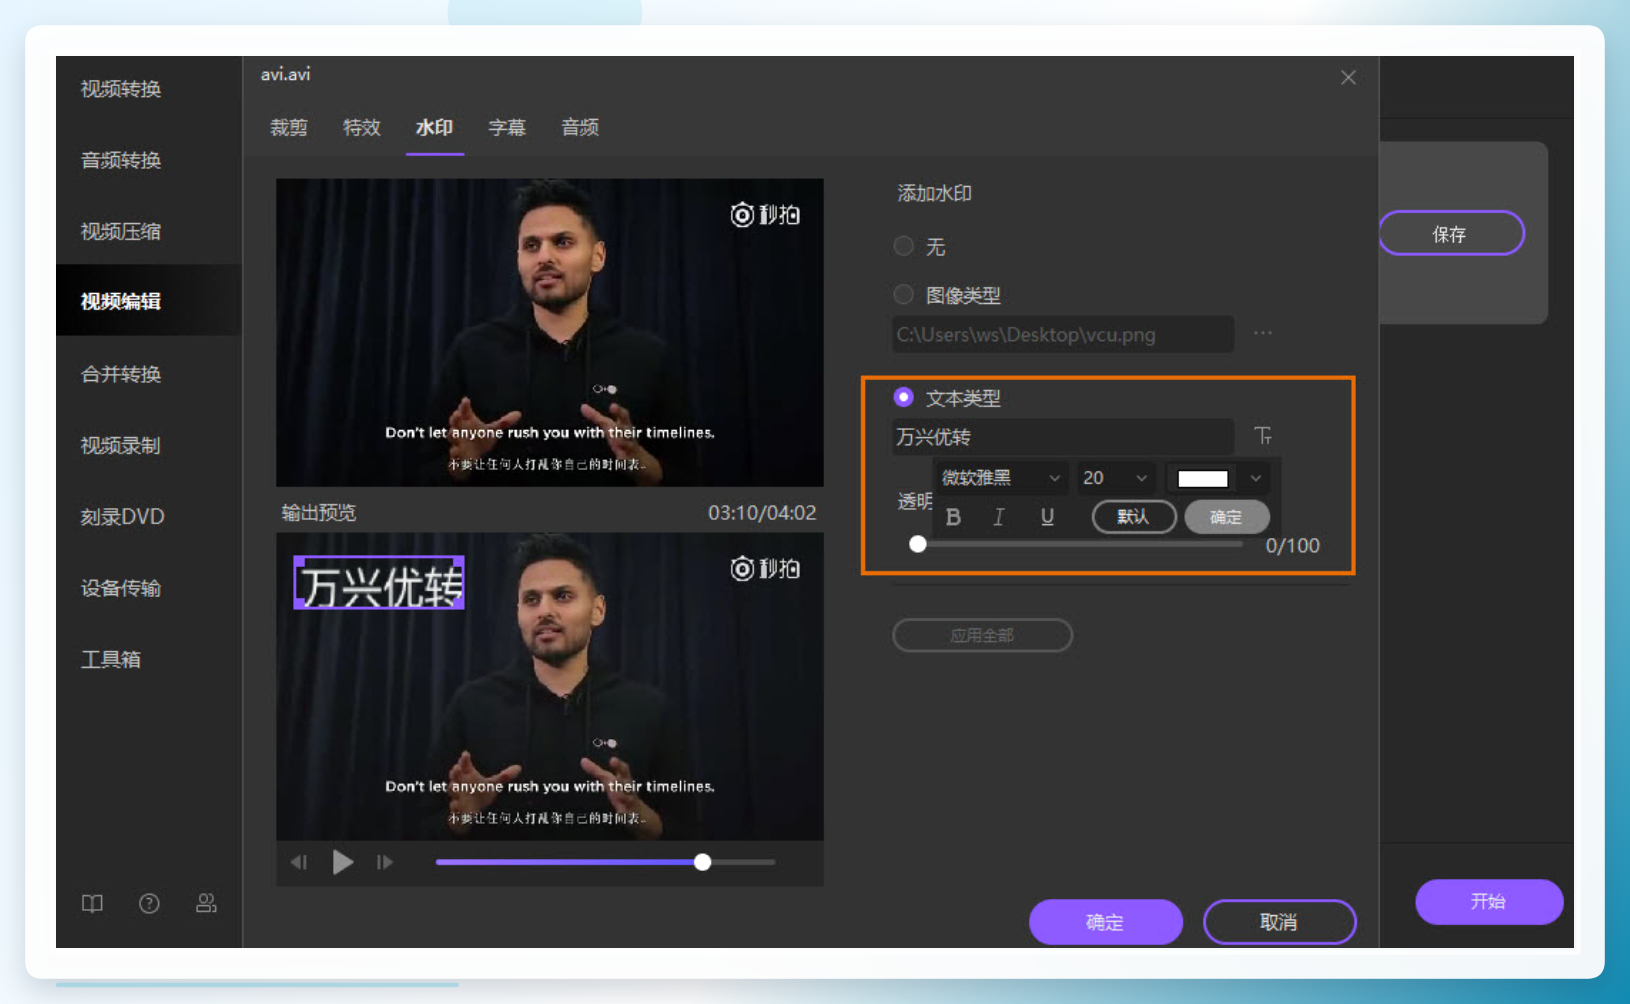Click the 开始 start button
Screen dimensions: 1630x1004
pos(1488,901)
